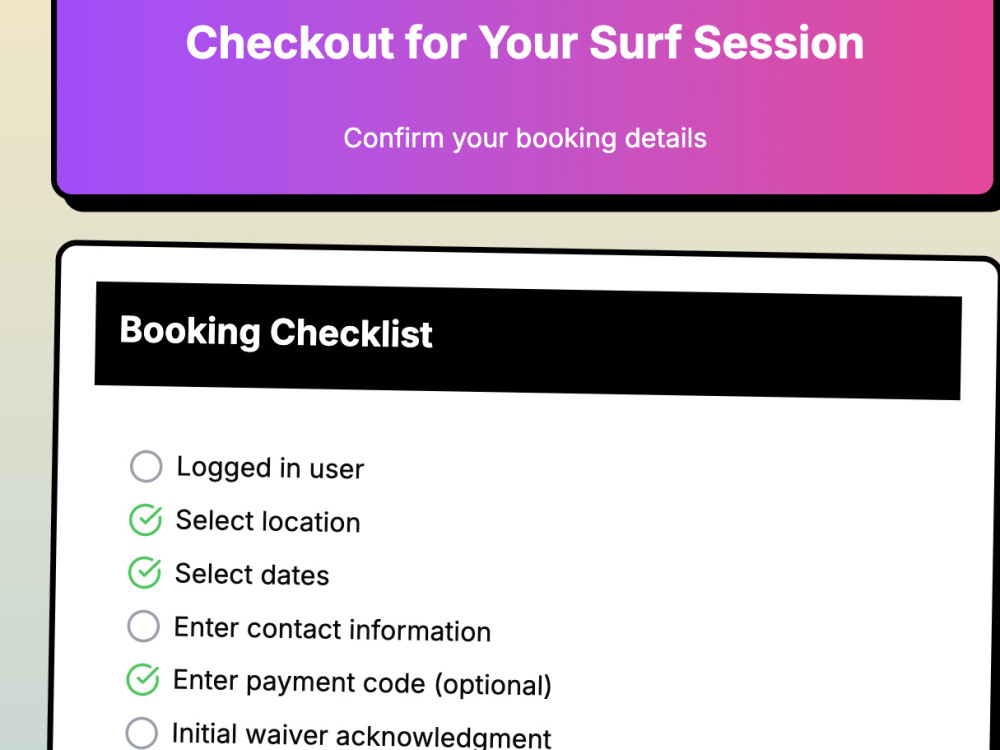1000x750 pixels.
Task: Click the green checkmark next to Select dates
Action: point(145,573)
